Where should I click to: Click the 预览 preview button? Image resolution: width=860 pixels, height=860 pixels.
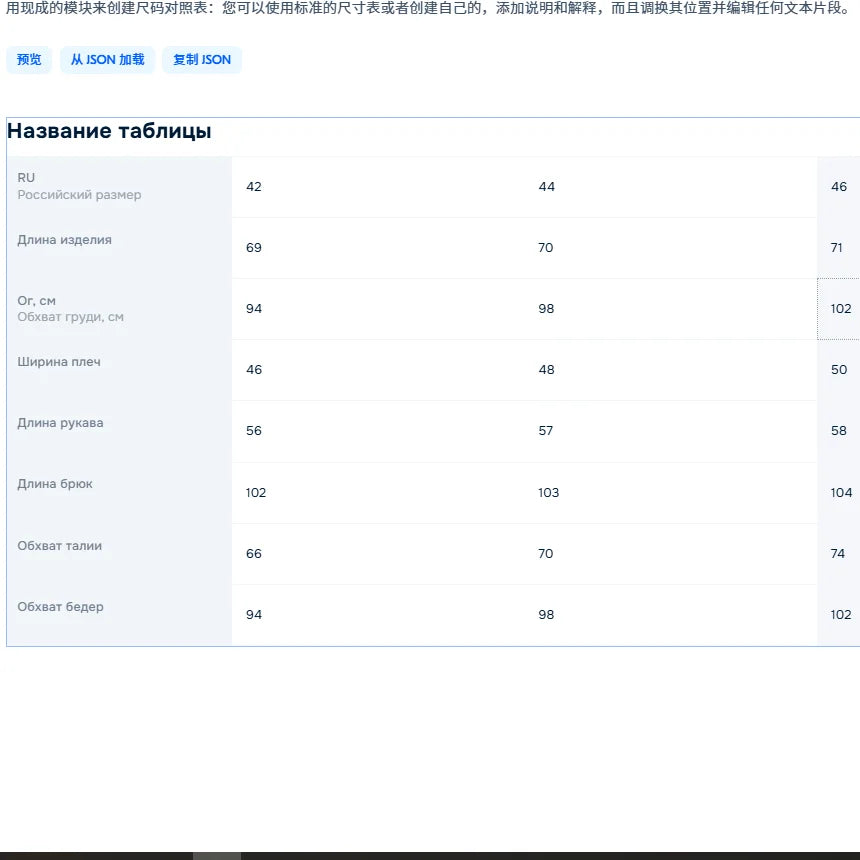(x=29, y=60)
